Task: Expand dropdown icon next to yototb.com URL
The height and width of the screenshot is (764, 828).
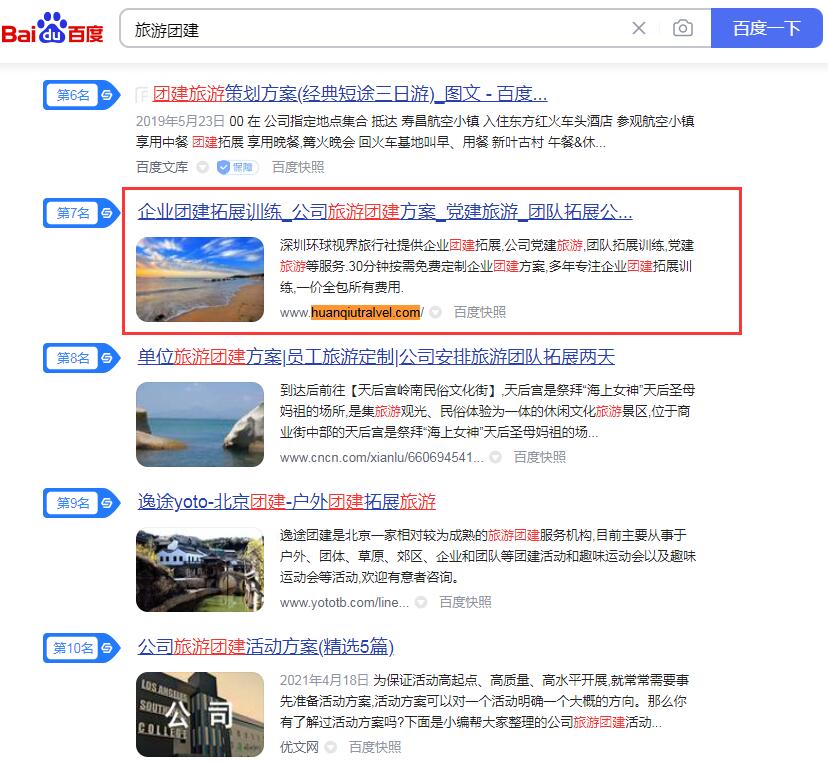Action: coord(421,602)
